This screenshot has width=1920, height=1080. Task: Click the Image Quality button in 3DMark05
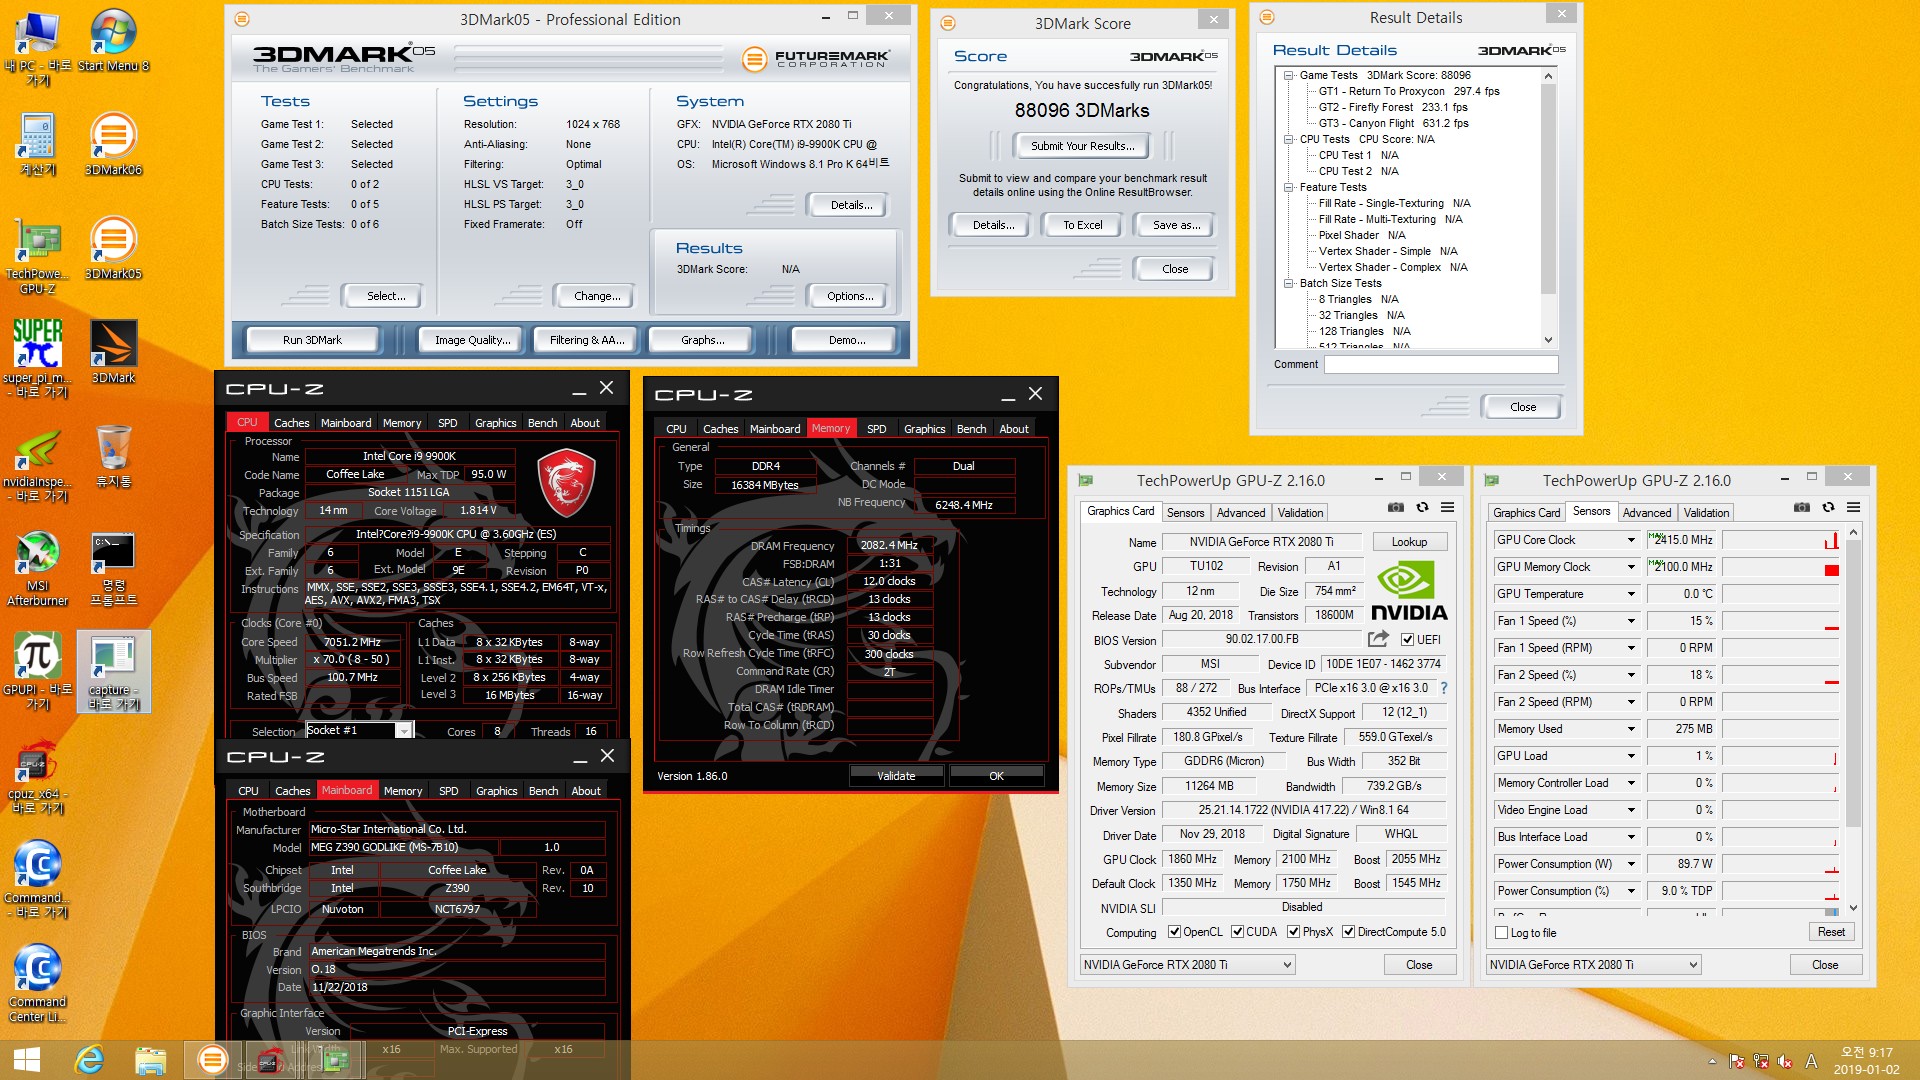tap(472, 340)
